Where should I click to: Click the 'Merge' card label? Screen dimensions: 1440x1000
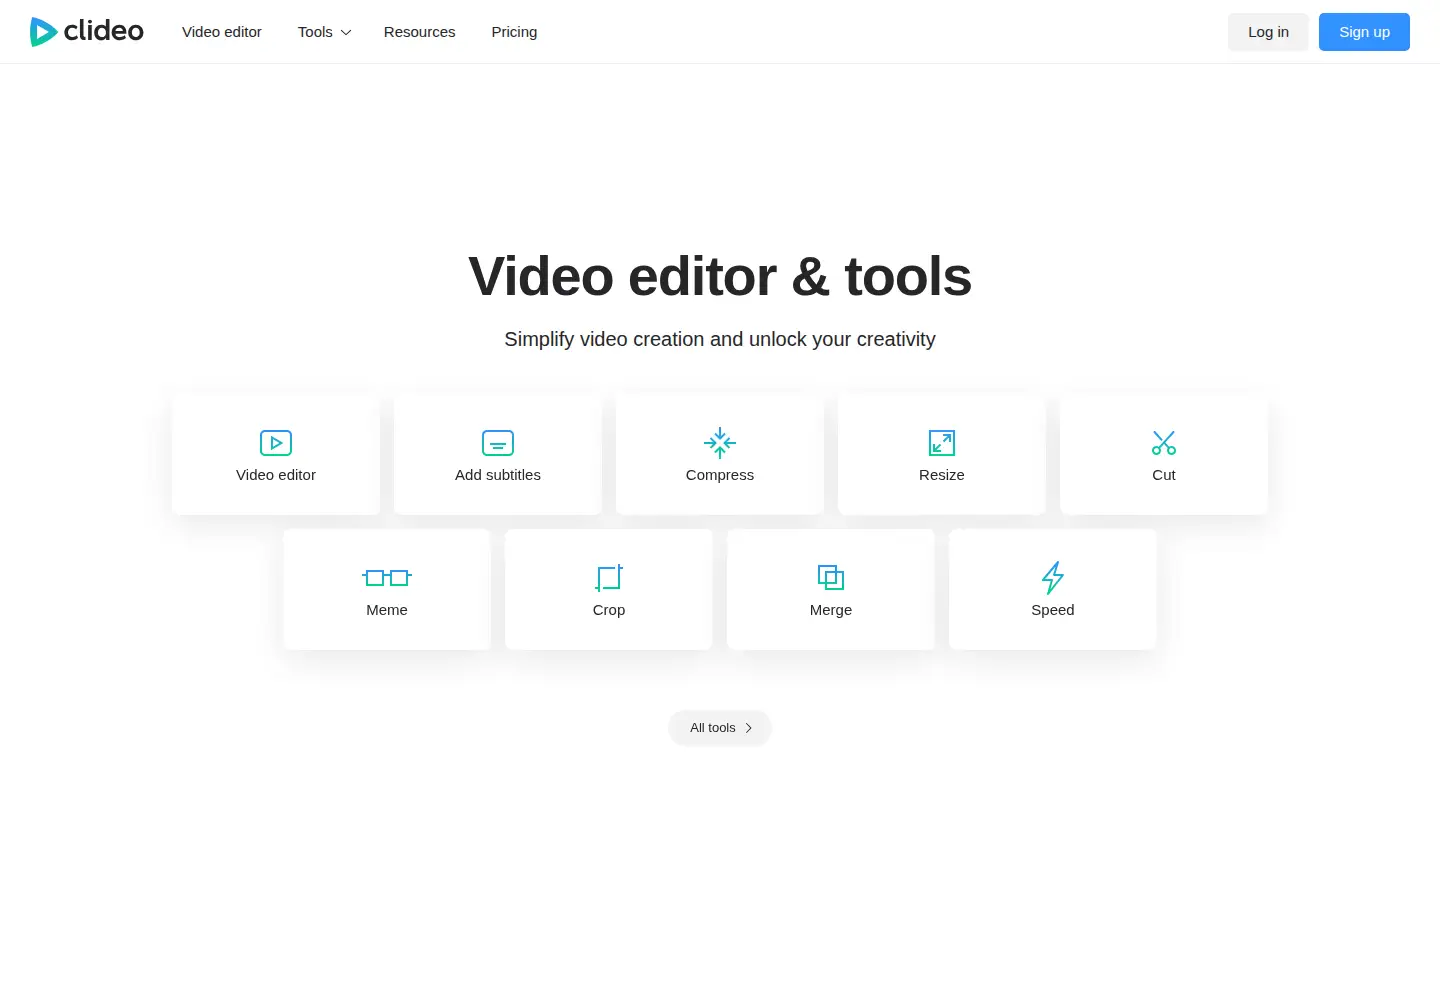point(831,610)
